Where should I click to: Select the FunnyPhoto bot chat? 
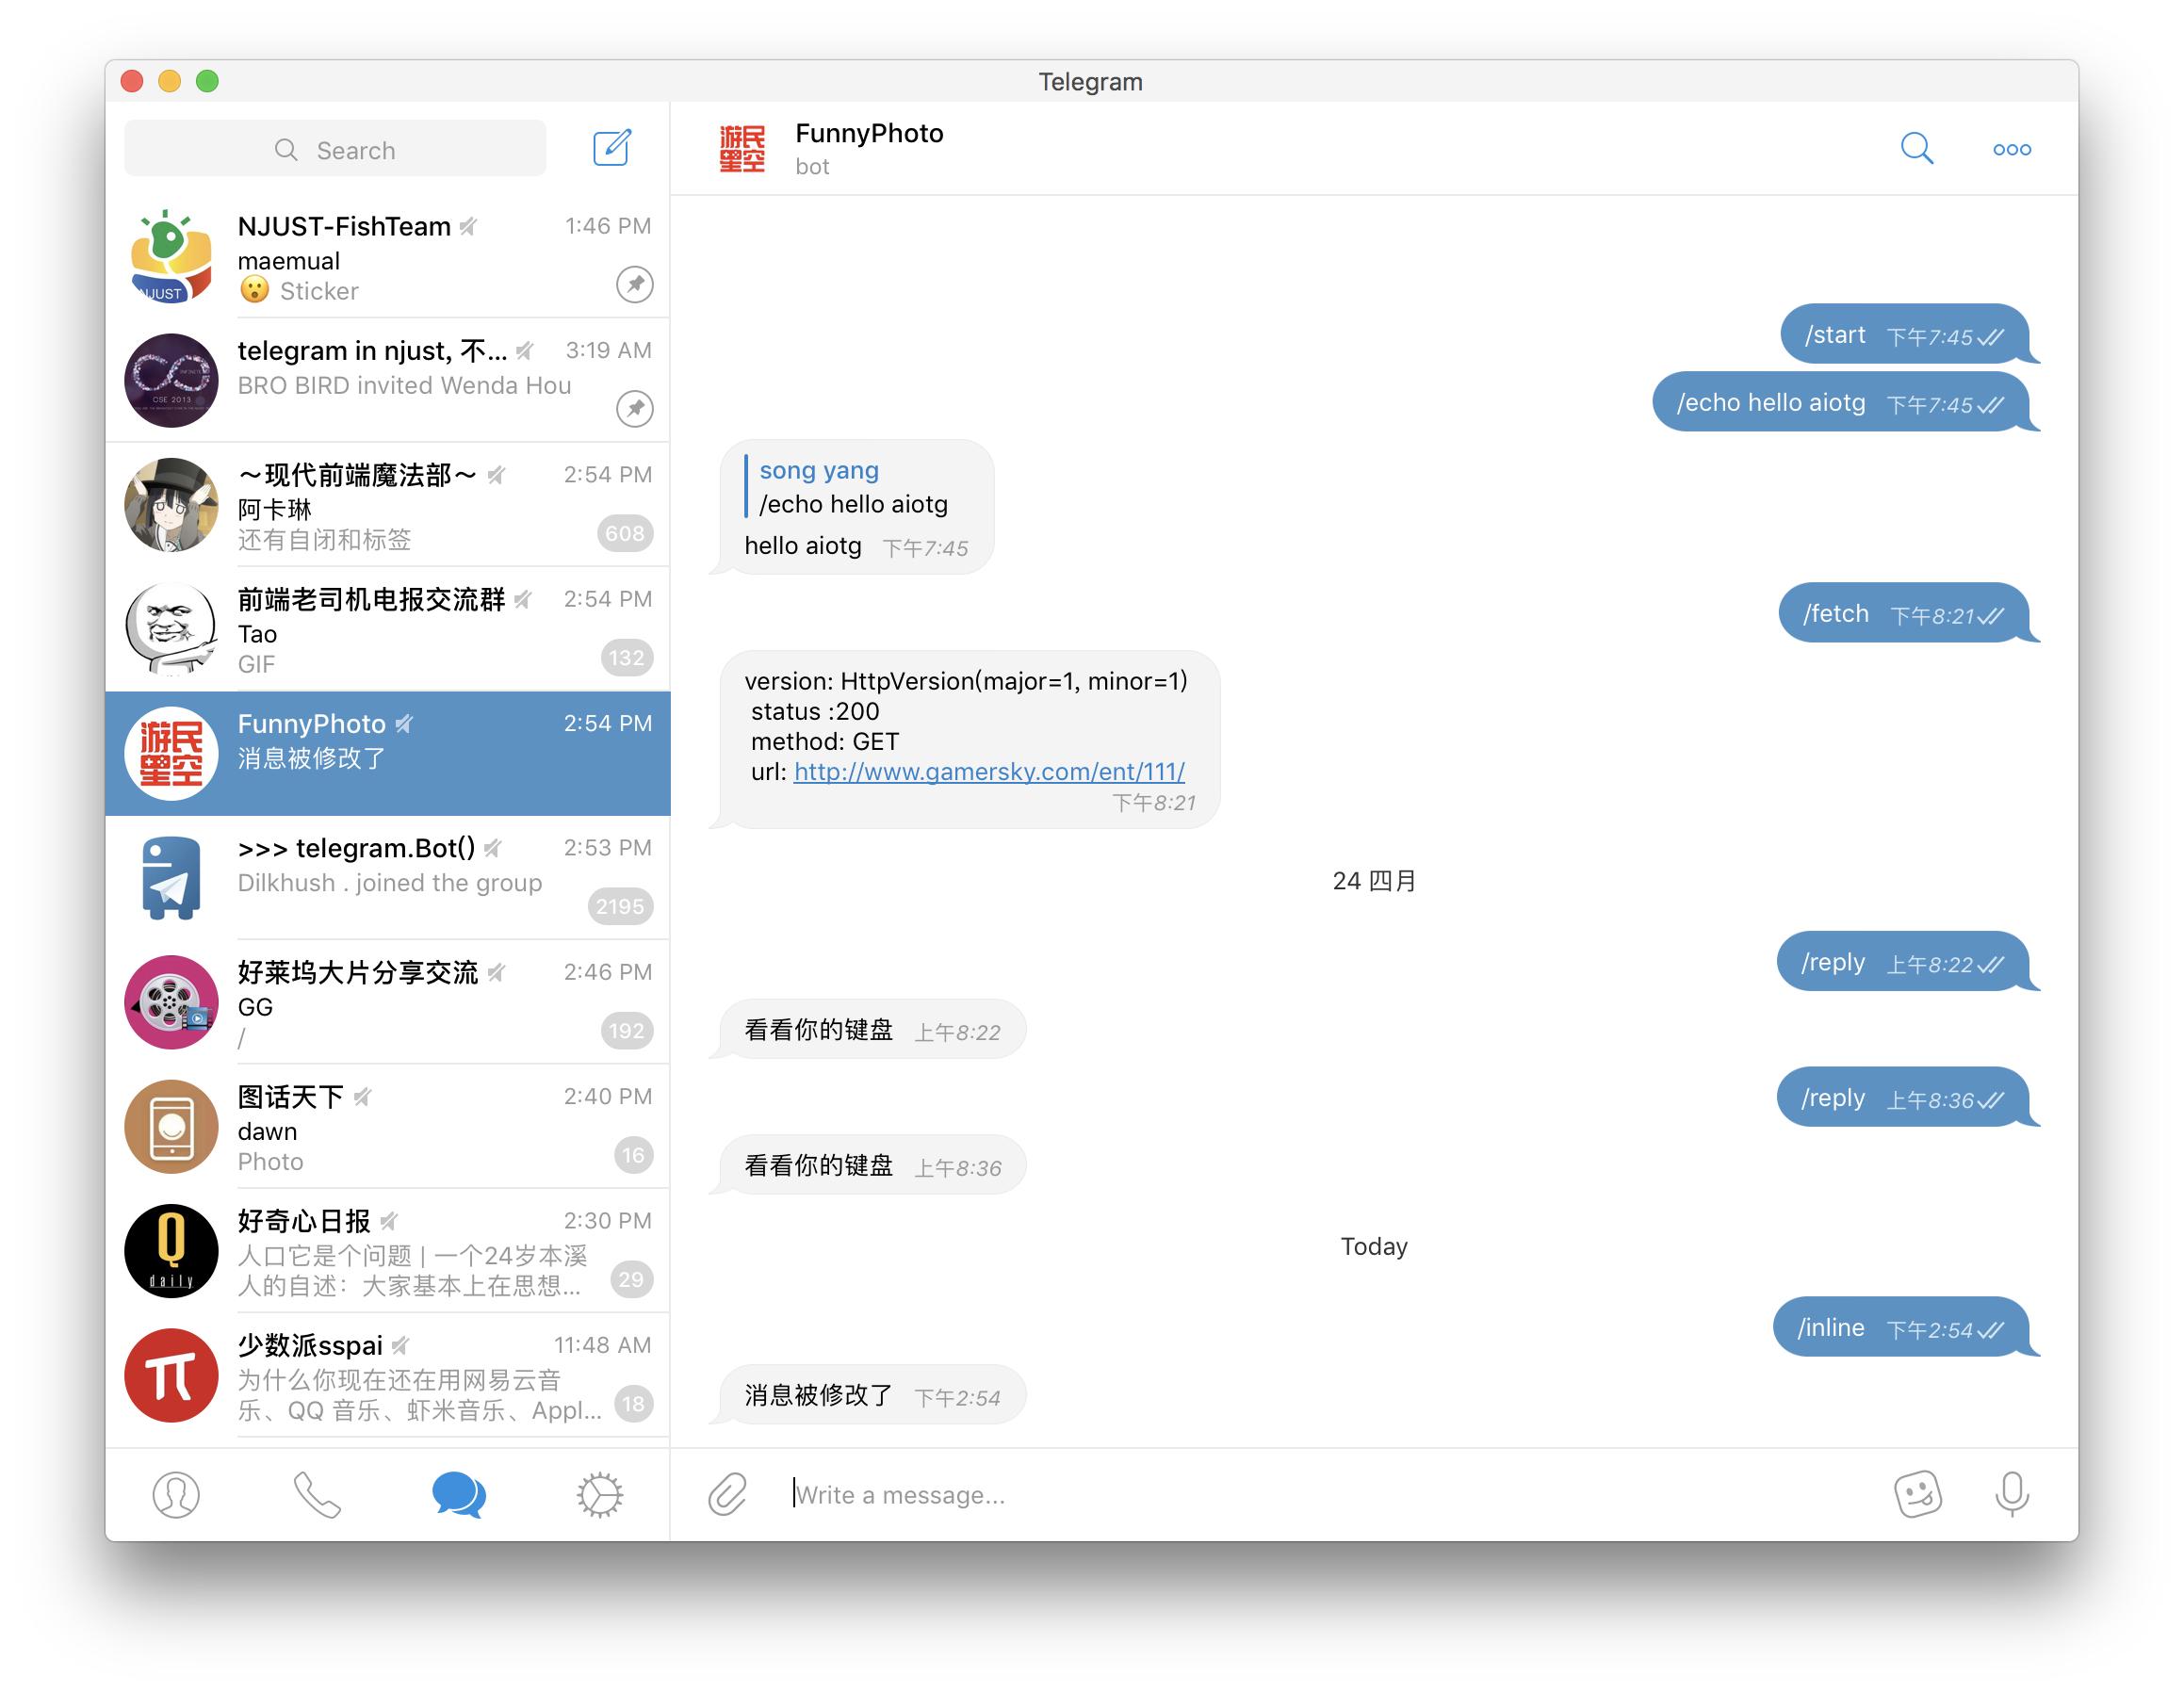pyautogui.click(x=392, y=742)
